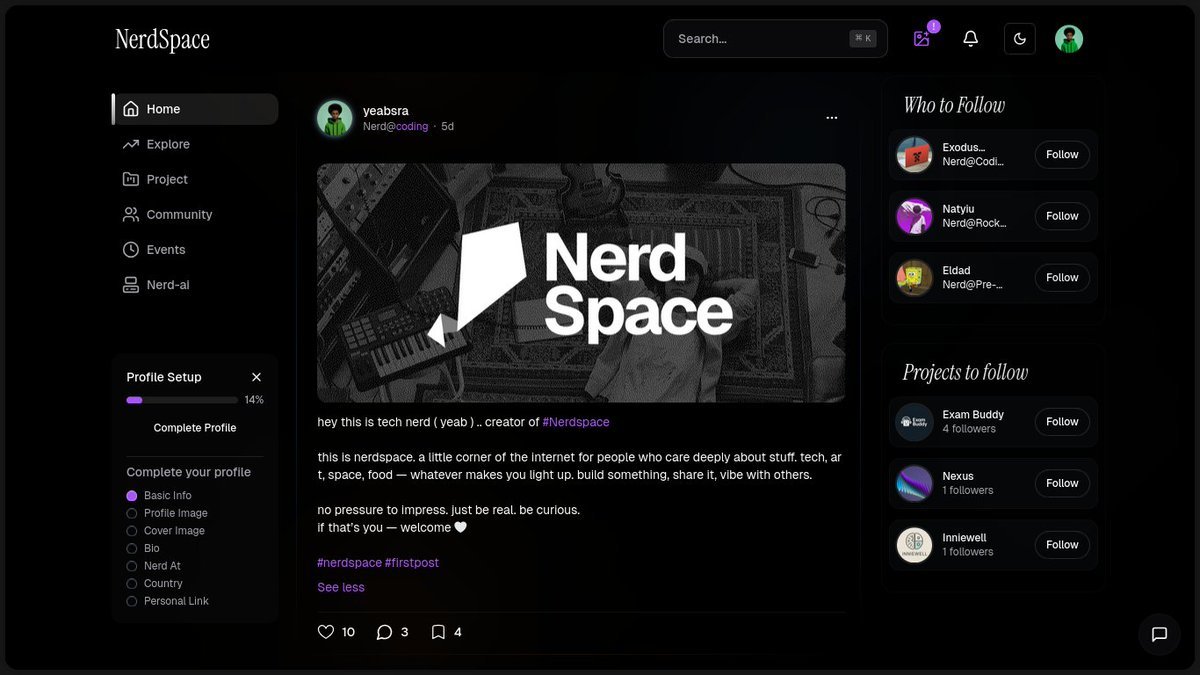
Task: Collapse the post with See less
Action: tap(341, 587)
